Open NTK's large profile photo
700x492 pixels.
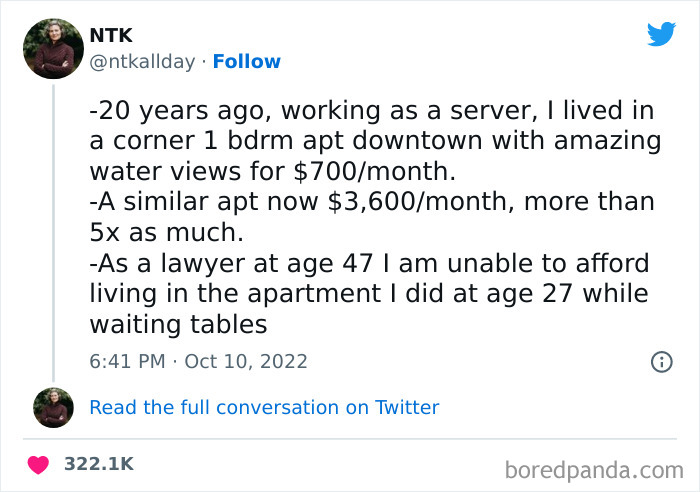53,48
